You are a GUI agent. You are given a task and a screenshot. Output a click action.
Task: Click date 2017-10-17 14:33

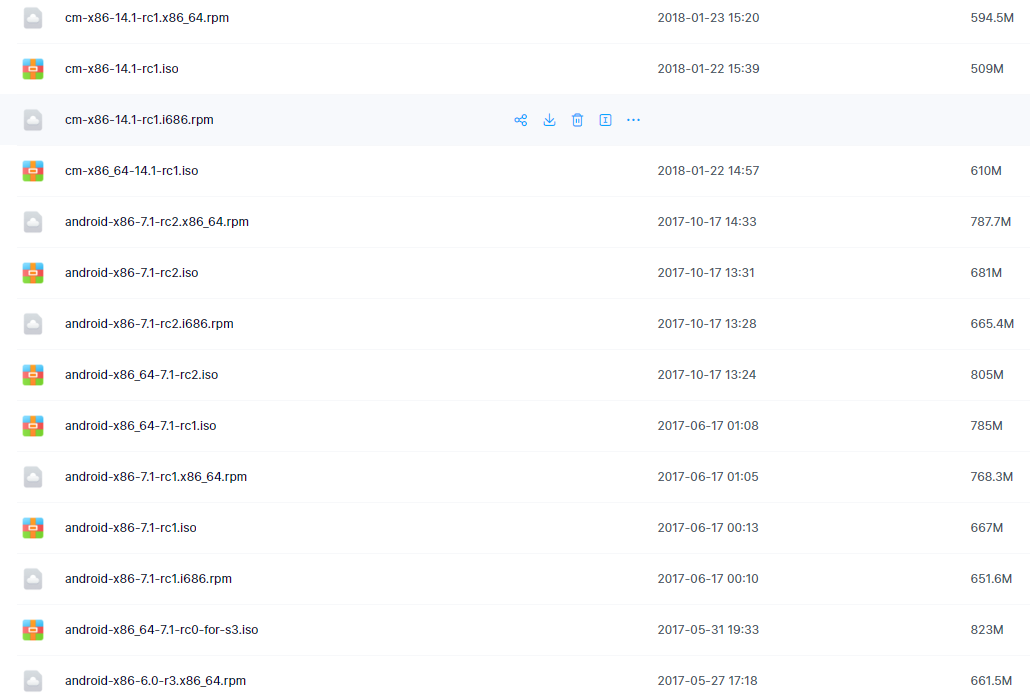(x=707, y=222)
